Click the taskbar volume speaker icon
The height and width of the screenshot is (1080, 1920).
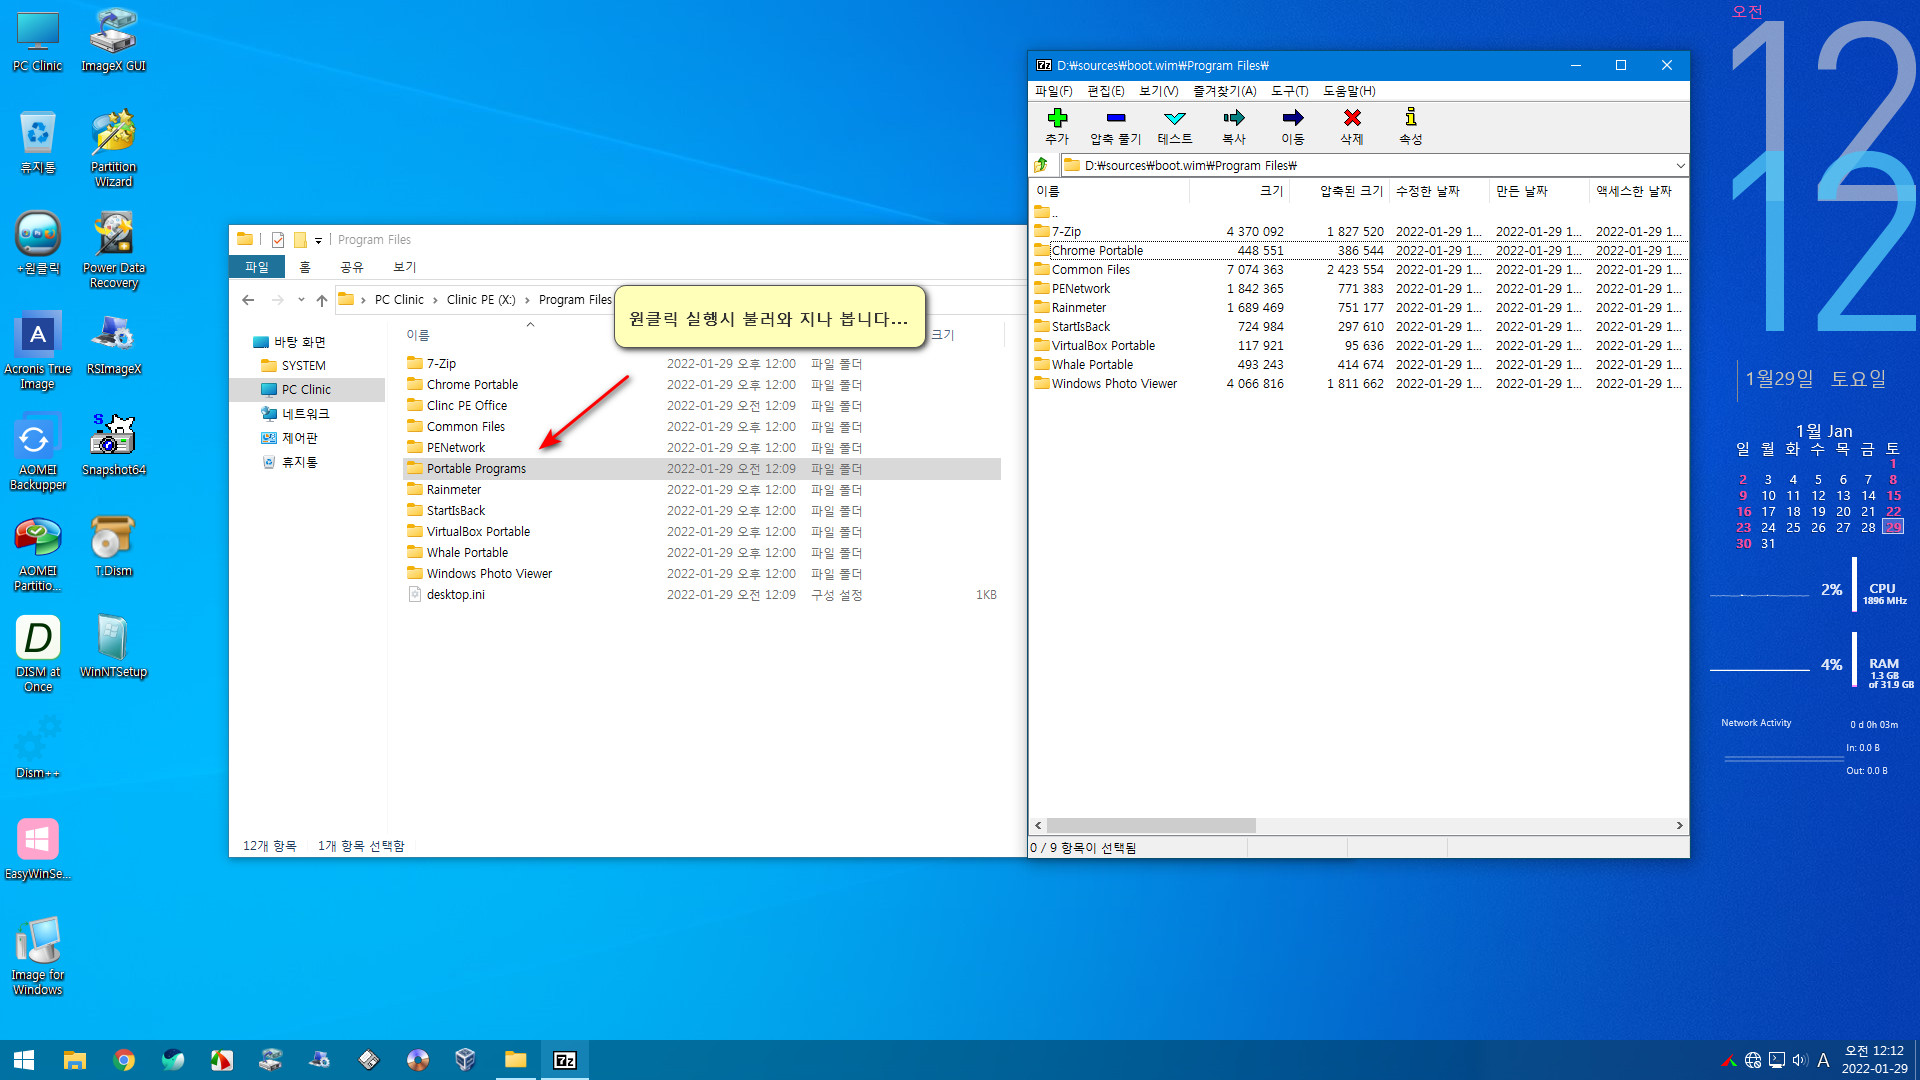coord(1800,1060)
